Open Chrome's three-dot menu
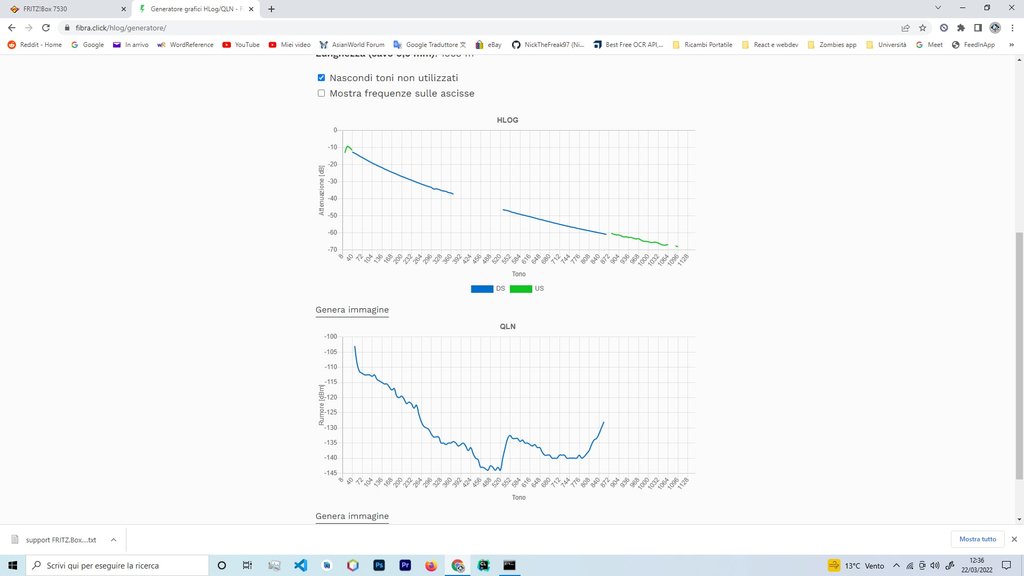Viewport: 1024px width, 576px height. coord(1012,28)
